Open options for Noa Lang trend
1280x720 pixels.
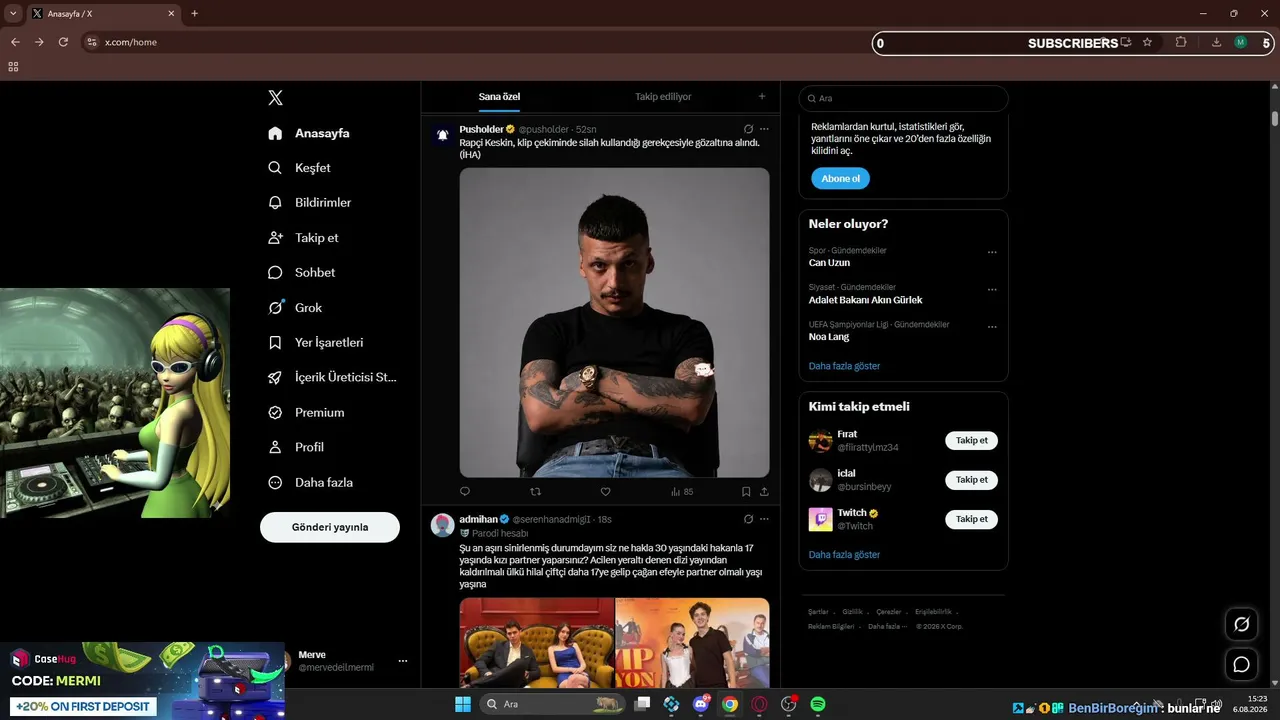click(992, 326)
